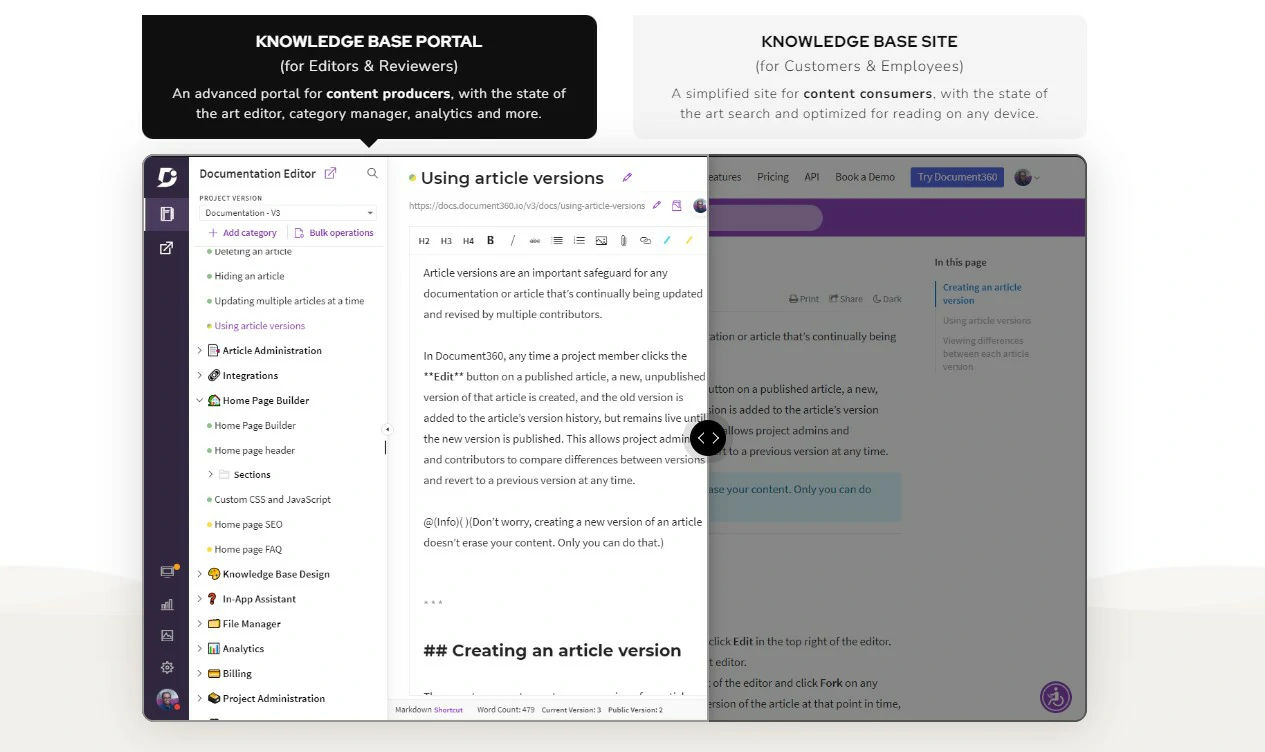Apply H3 heading in the editor toolbar
Viewport: 1265px width, 752px height.
point(446,241)
